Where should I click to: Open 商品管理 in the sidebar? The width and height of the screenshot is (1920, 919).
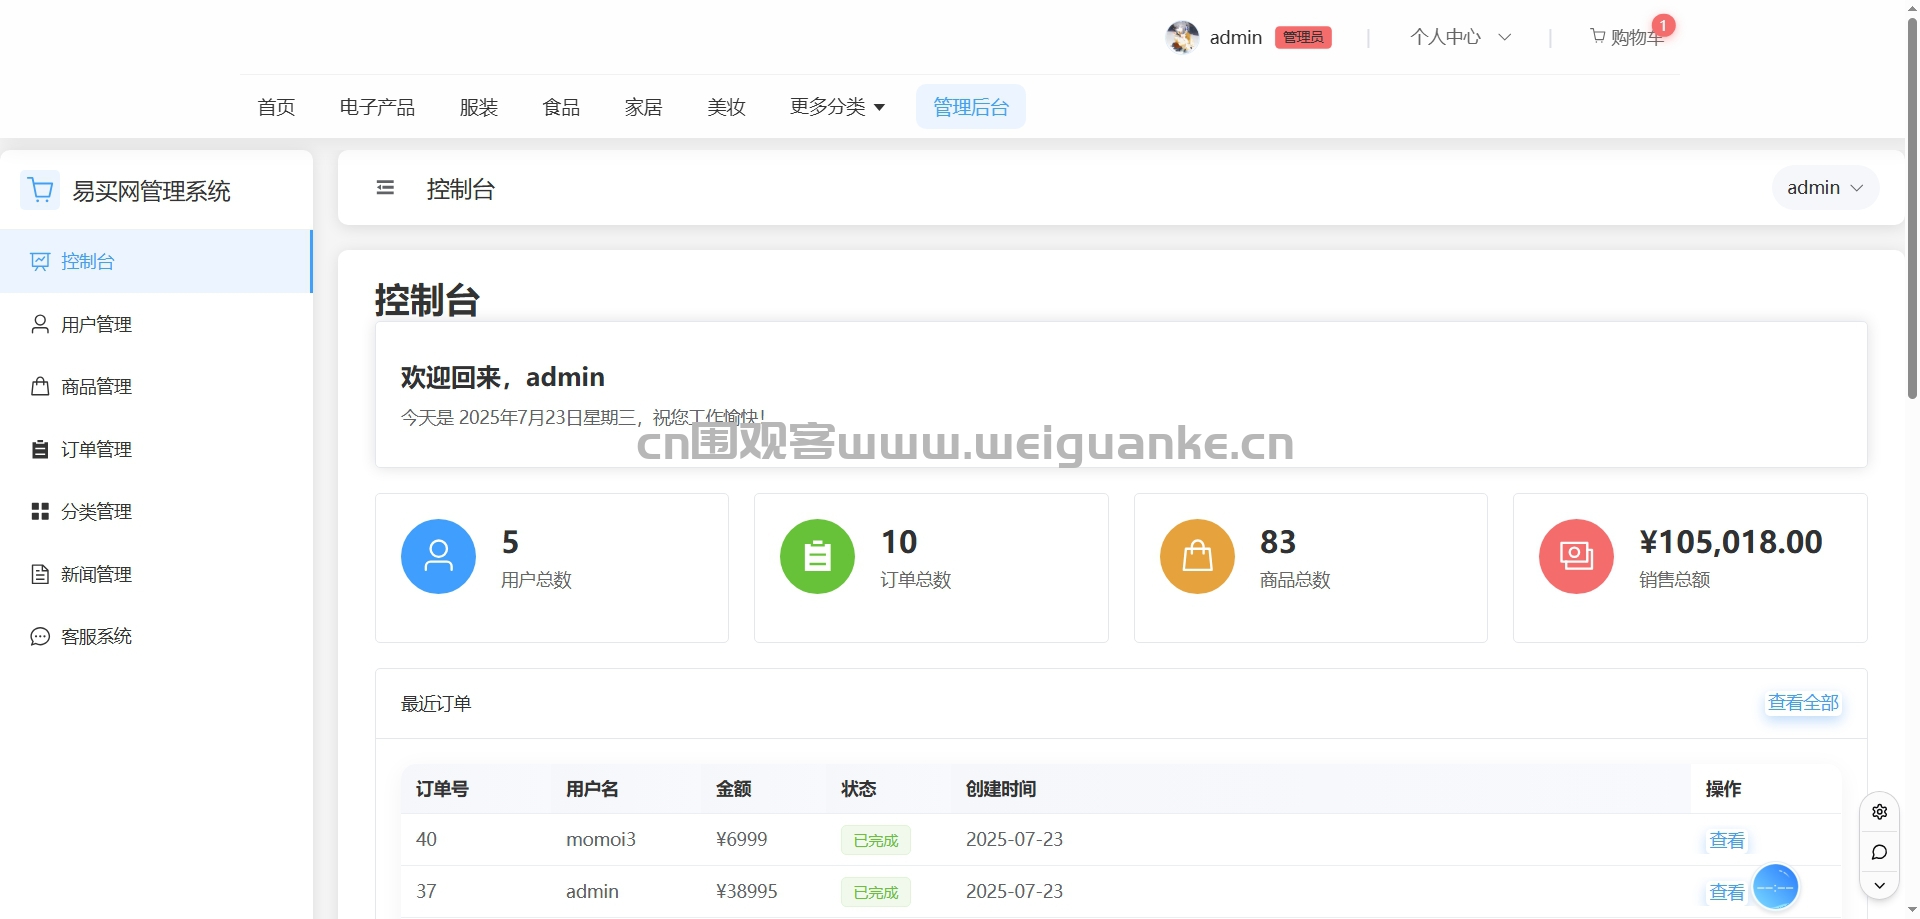(x=156, y=386)
